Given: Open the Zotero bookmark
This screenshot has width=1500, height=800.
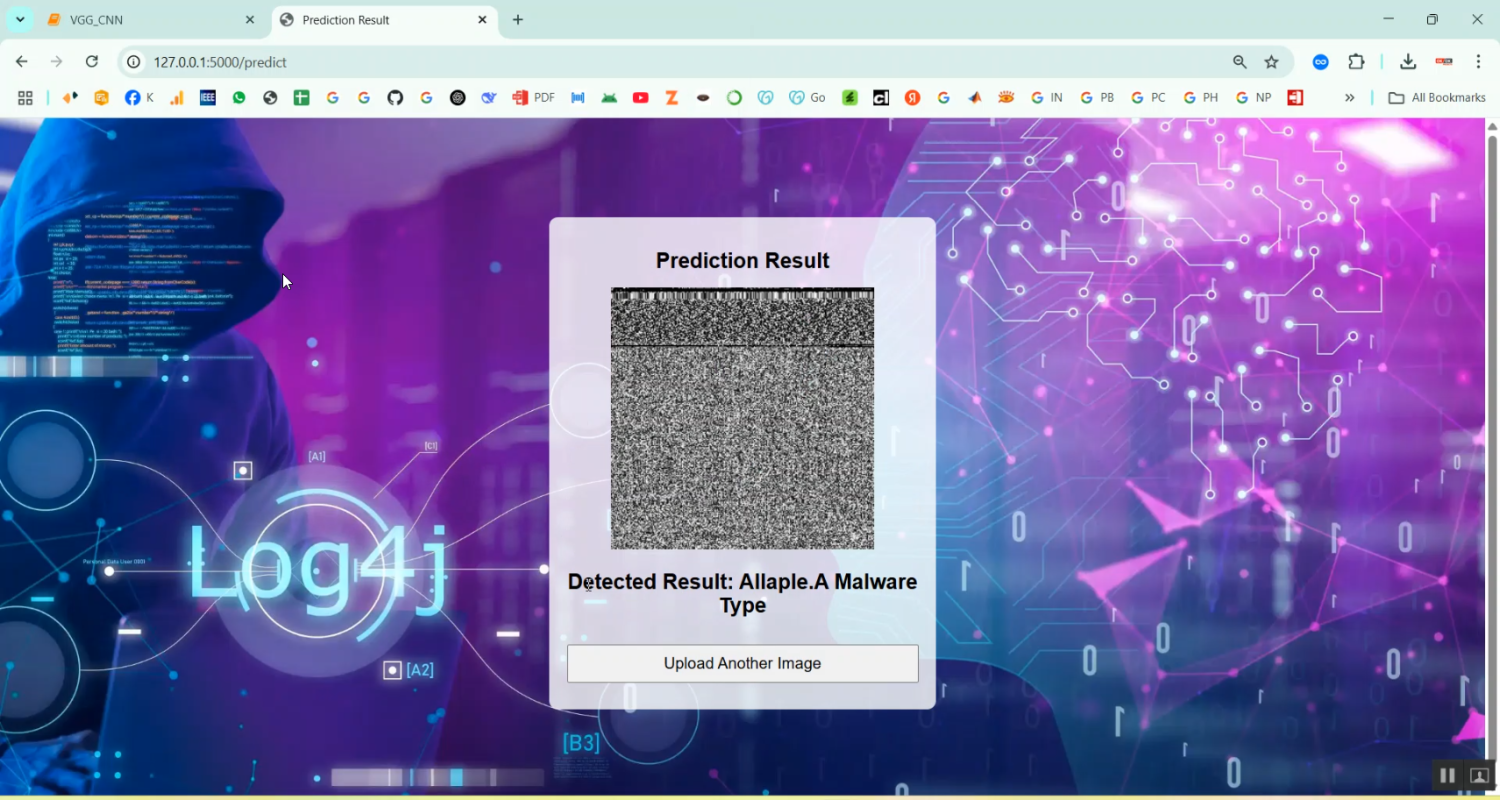Looking at the screenshot, I should tap(671, 97).
